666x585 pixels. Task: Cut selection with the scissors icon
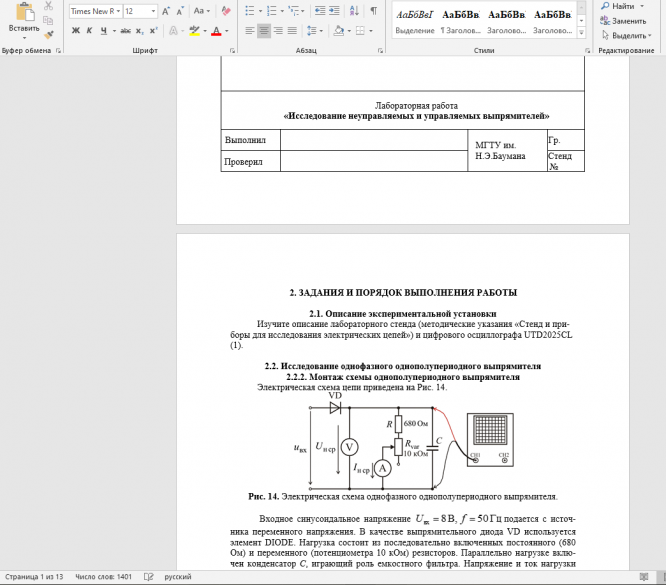[x=48, y=6]
